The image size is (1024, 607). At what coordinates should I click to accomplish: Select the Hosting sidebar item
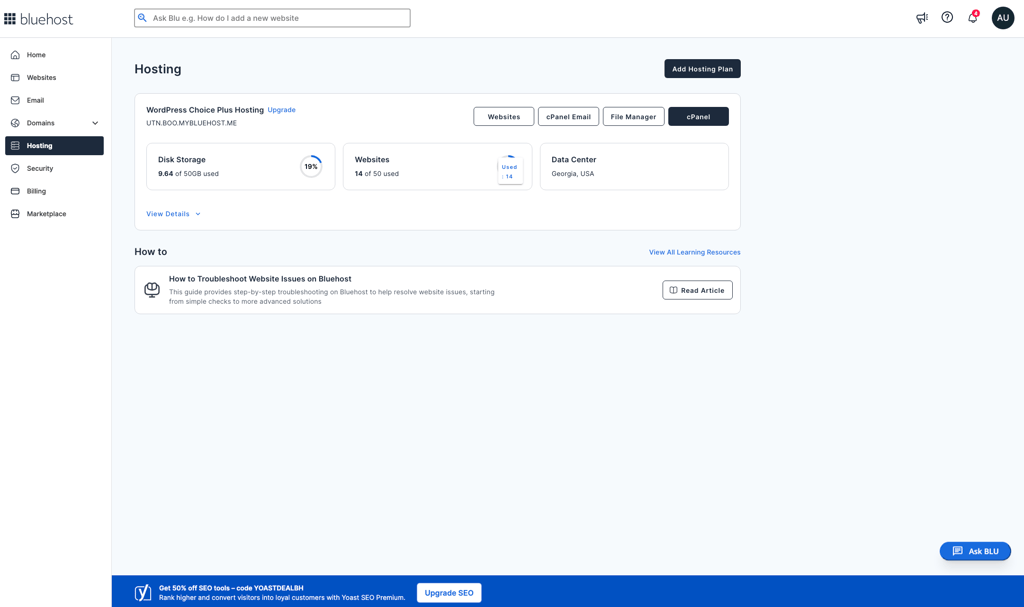[54, 146]
